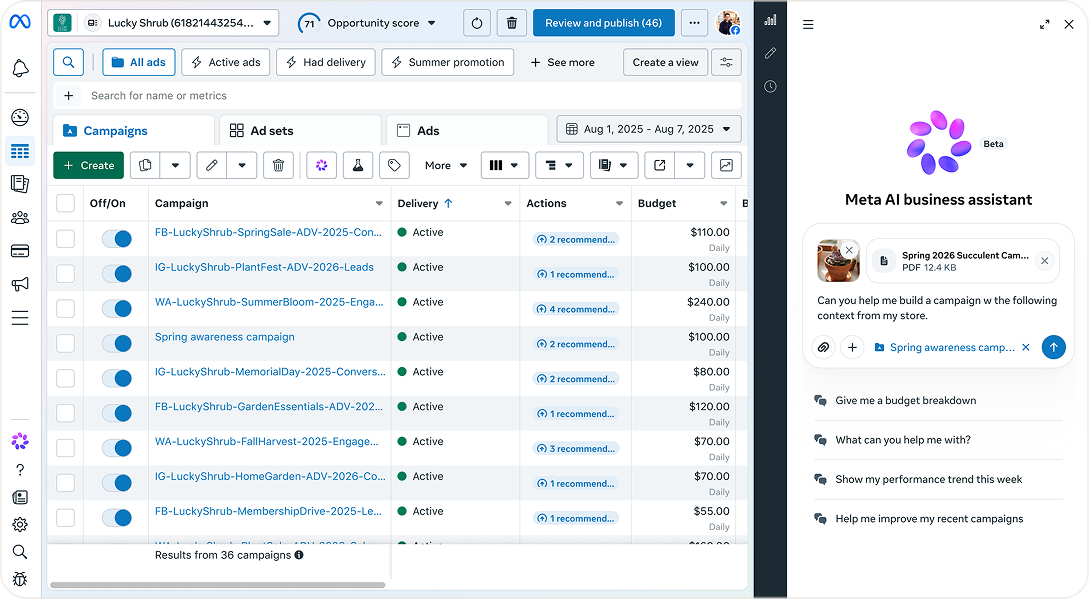The image size is (1089, 599).
Task: Open account overview gauge icon
Action: [x=20, y=117]
